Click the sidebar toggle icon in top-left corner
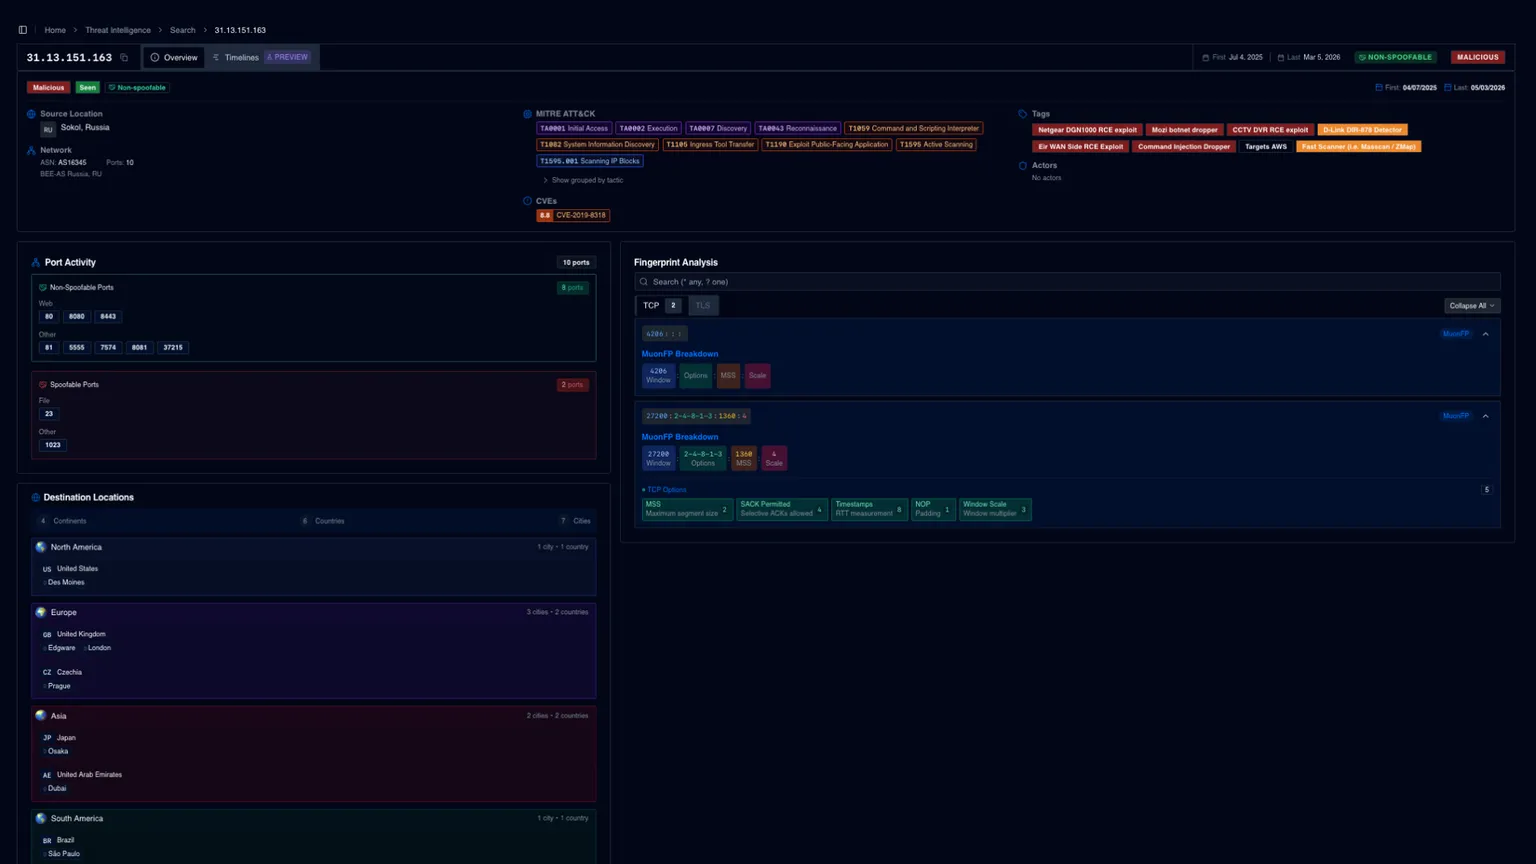 (x=22, y=29)
